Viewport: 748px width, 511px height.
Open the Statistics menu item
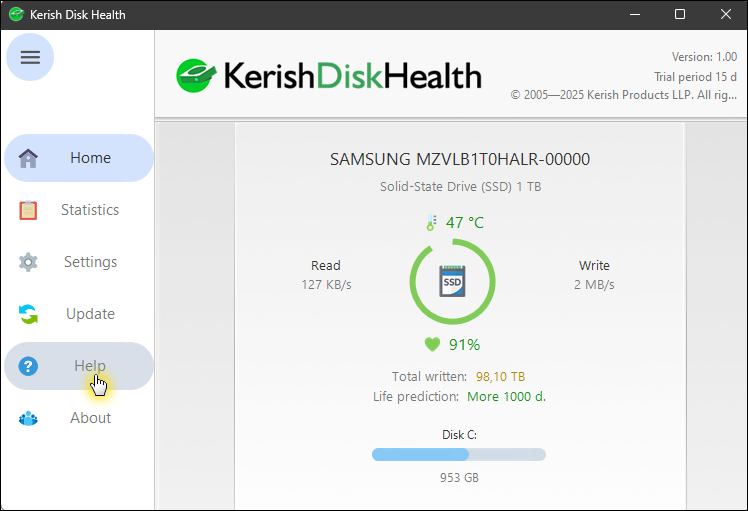89,210
